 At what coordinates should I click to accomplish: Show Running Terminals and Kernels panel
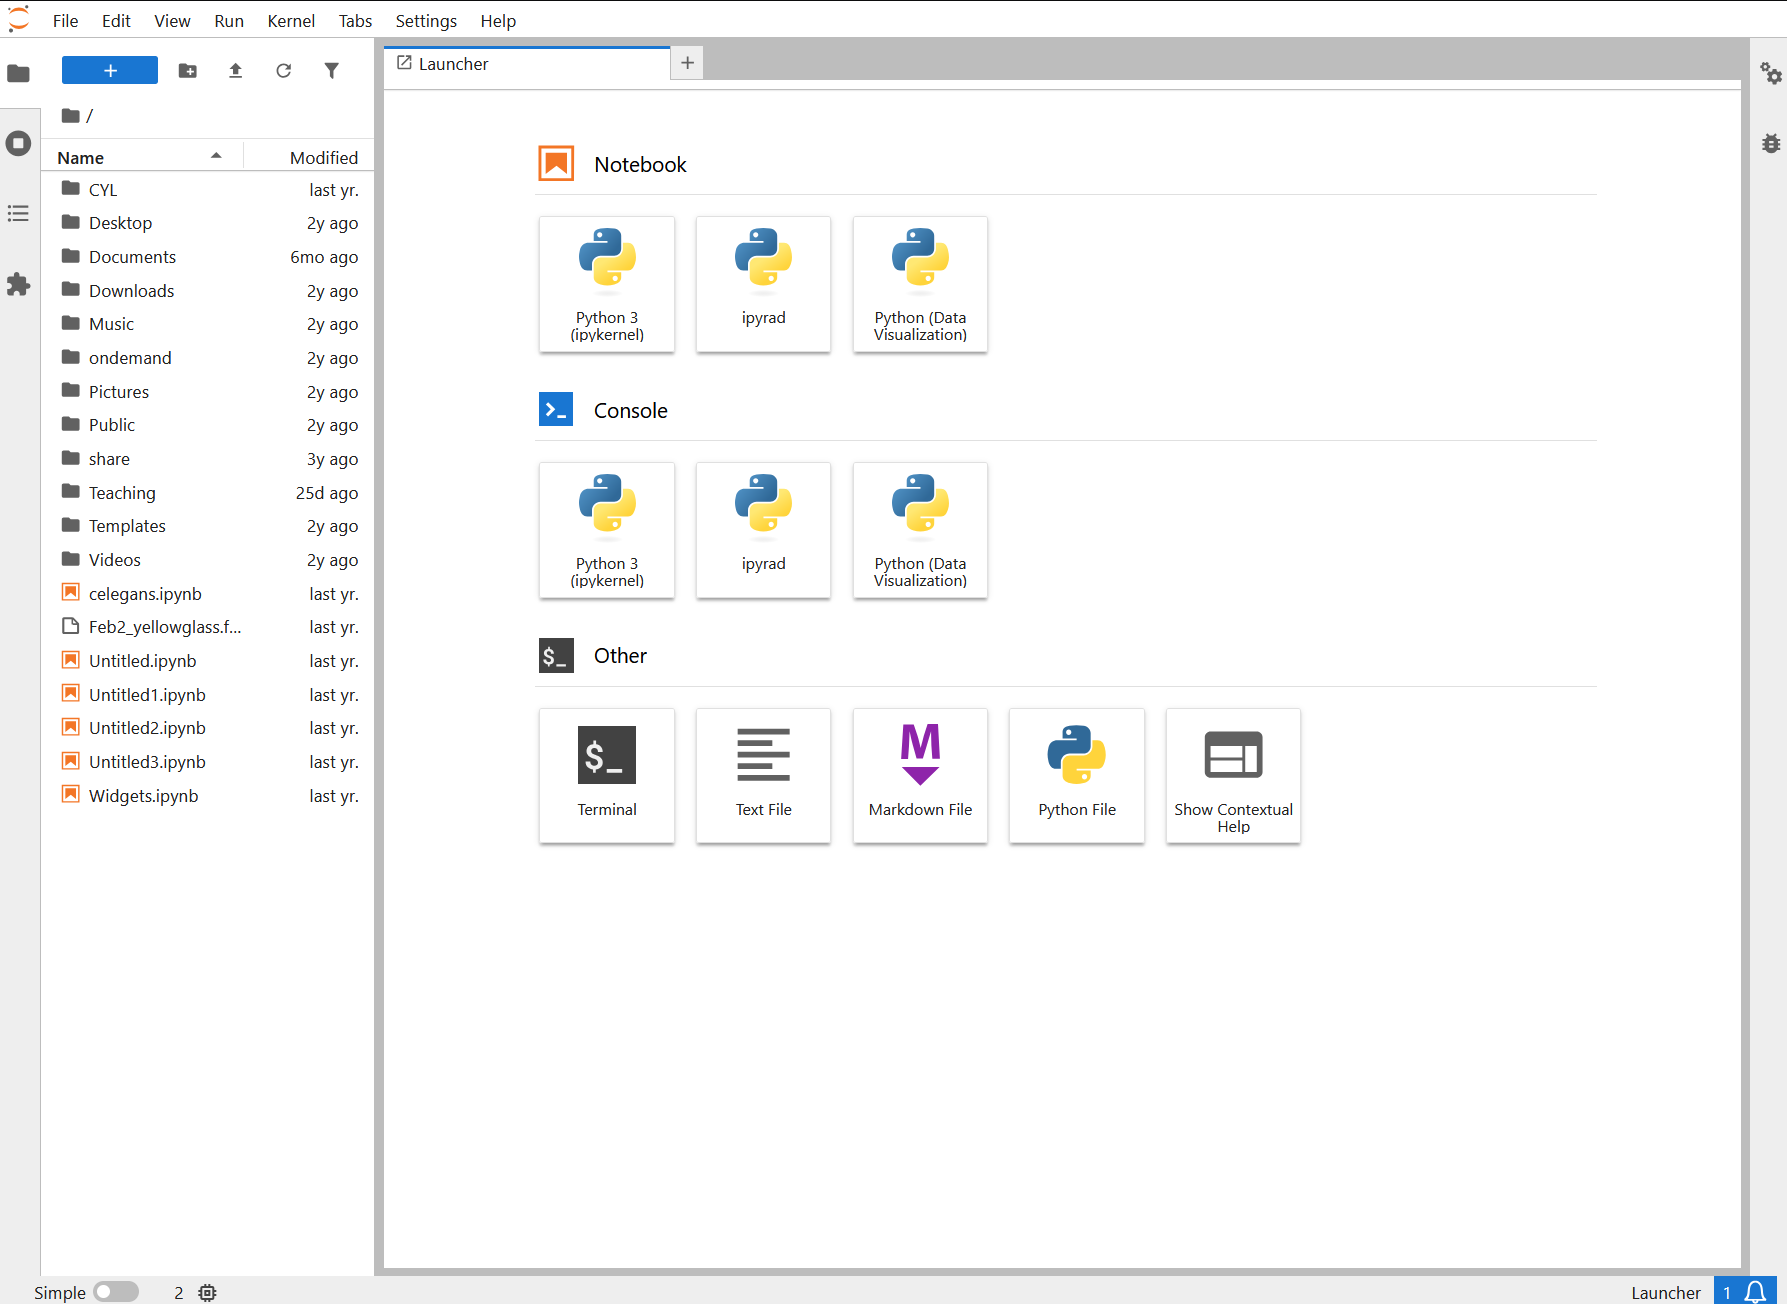click(19, 143)
